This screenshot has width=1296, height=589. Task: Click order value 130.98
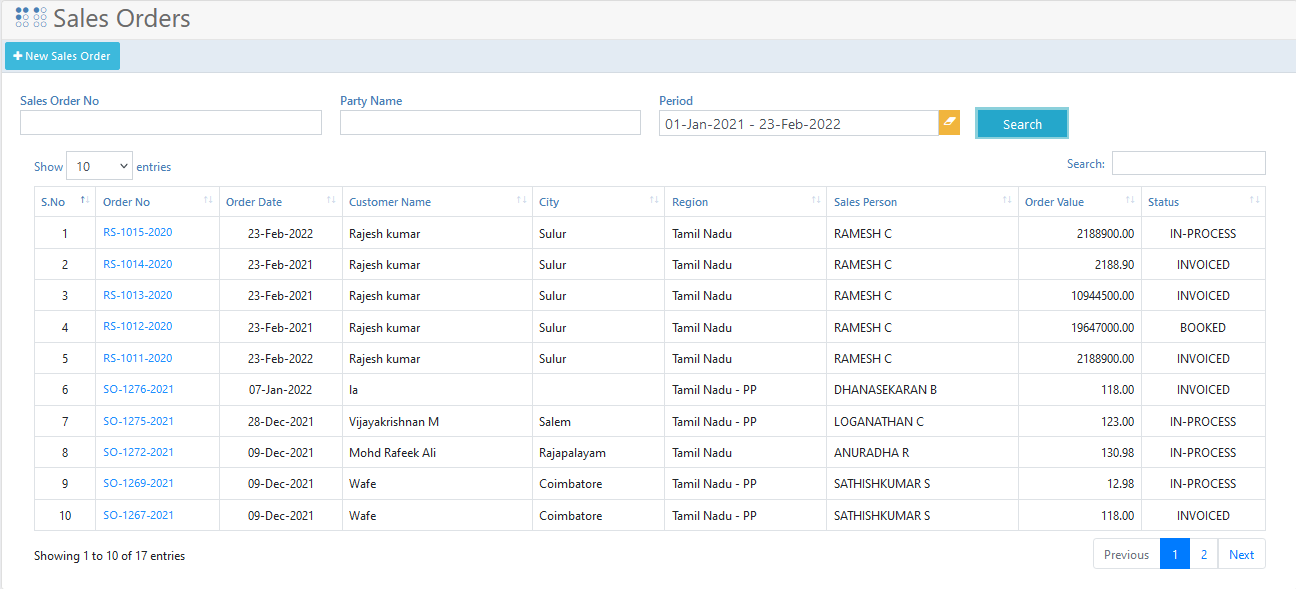(x=1115, y=453)
